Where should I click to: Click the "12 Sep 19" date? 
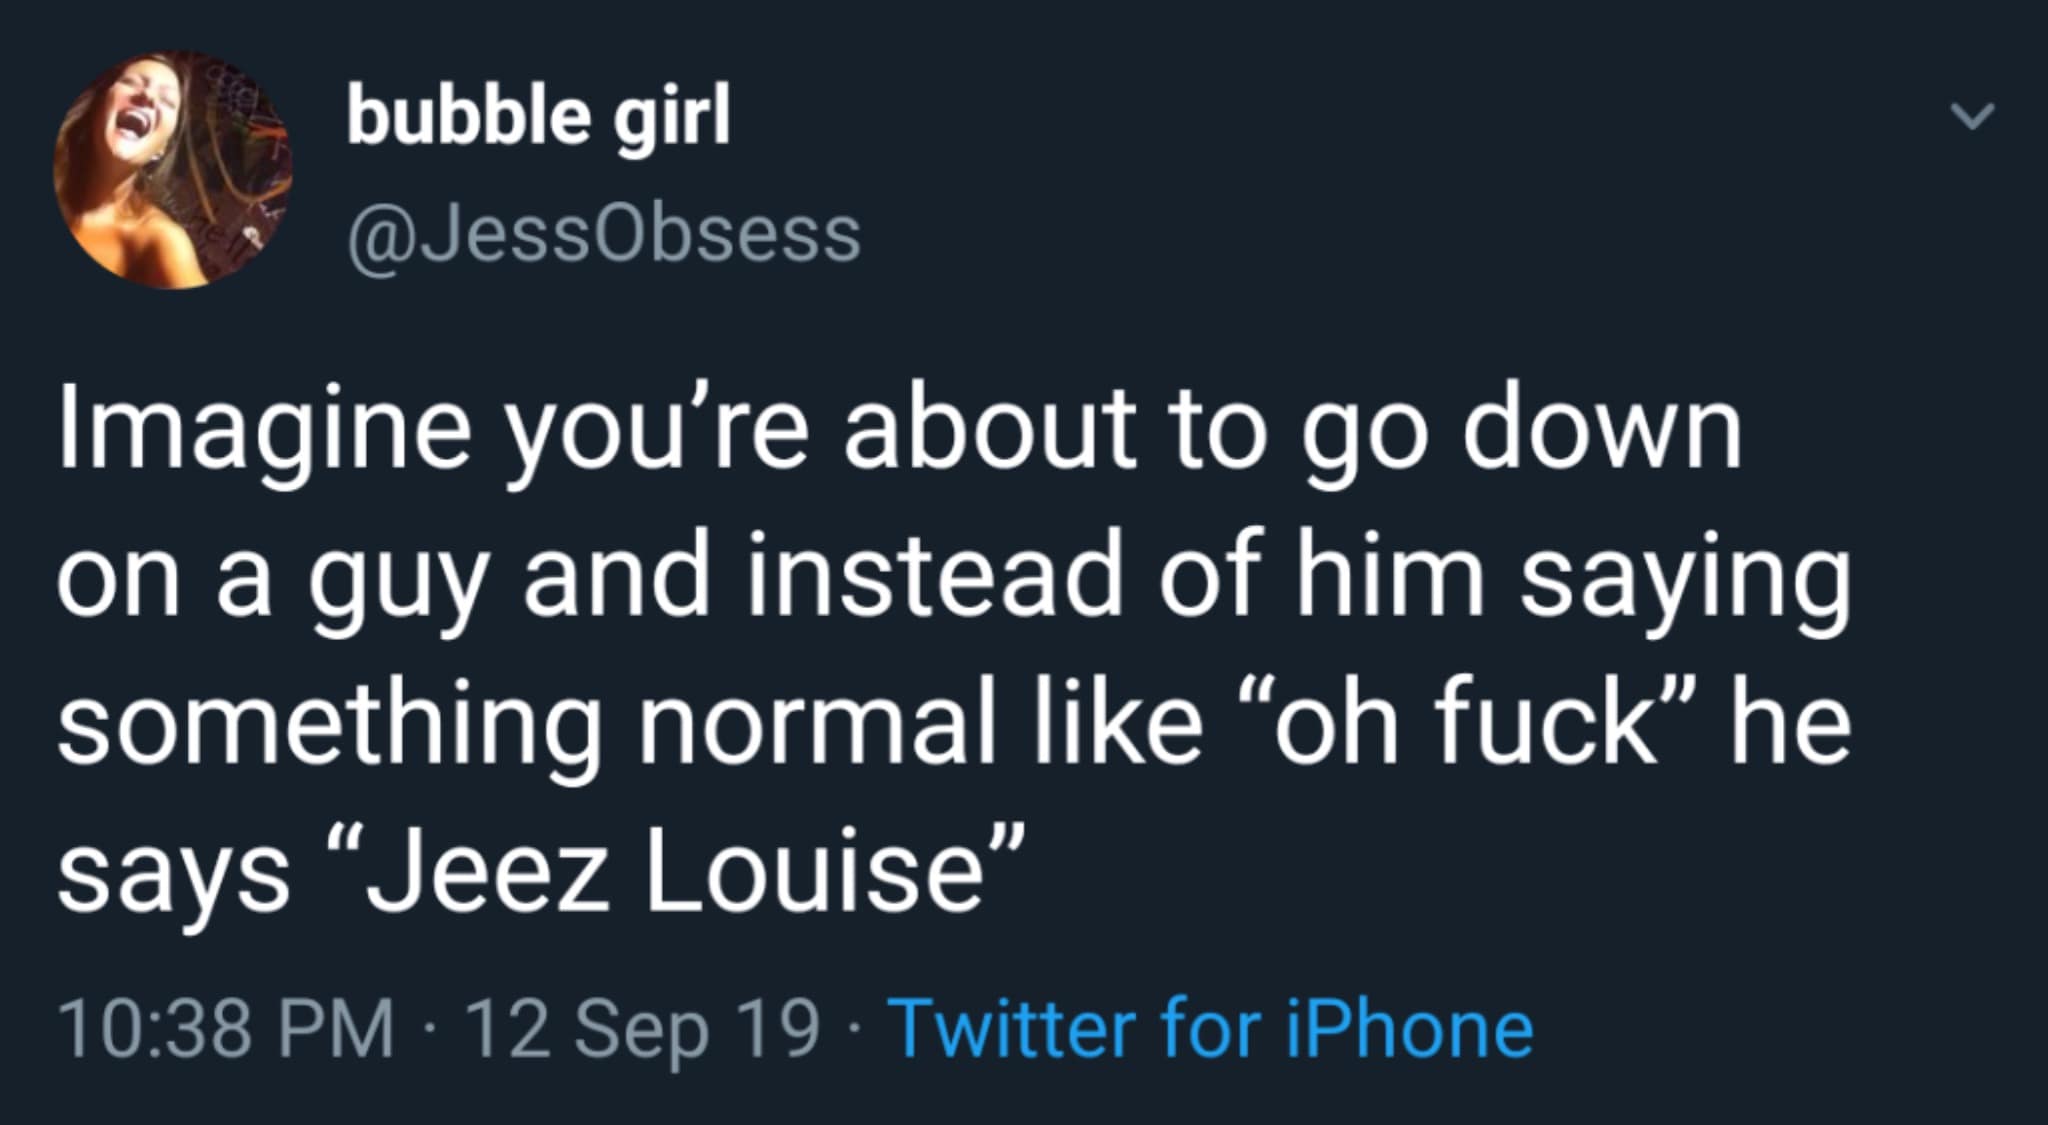pyautogui.click(x=641, y=1029)
